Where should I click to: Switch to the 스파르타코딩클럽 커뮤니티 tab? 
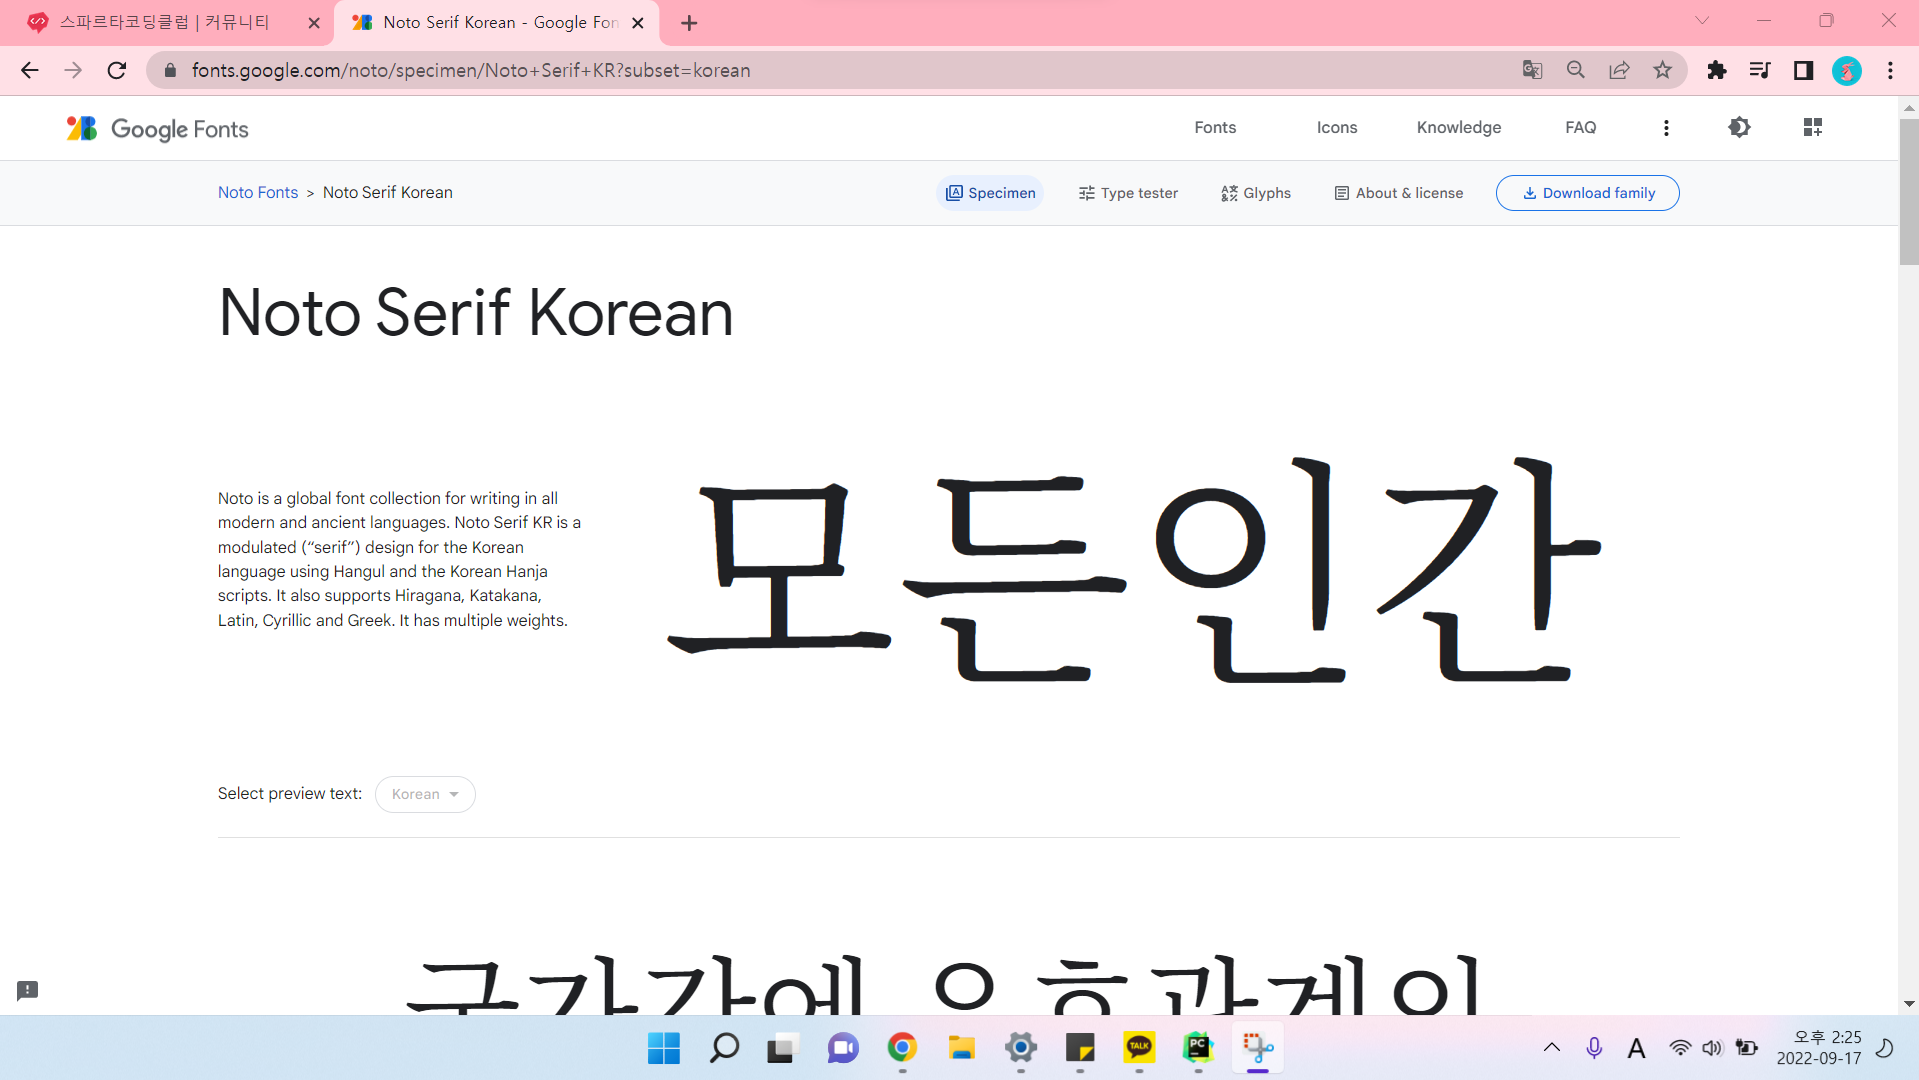pyautogui.click(x=165, y=22)
